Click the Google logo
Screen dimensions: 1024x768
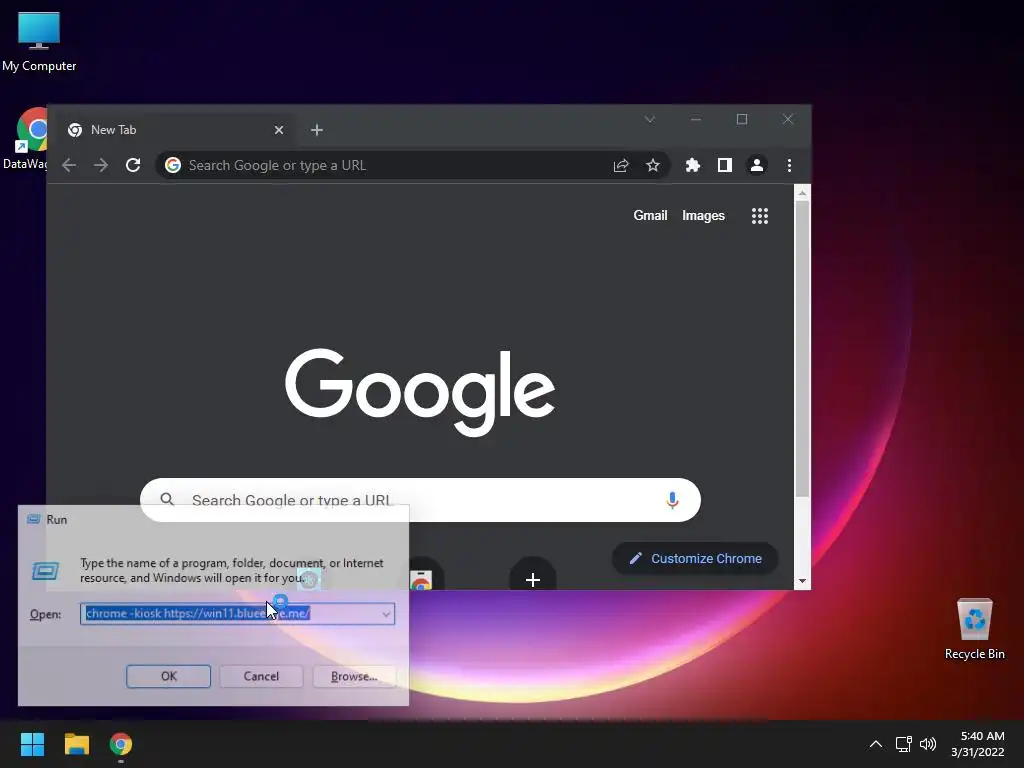pyautogui.click(x=420, y=391)
